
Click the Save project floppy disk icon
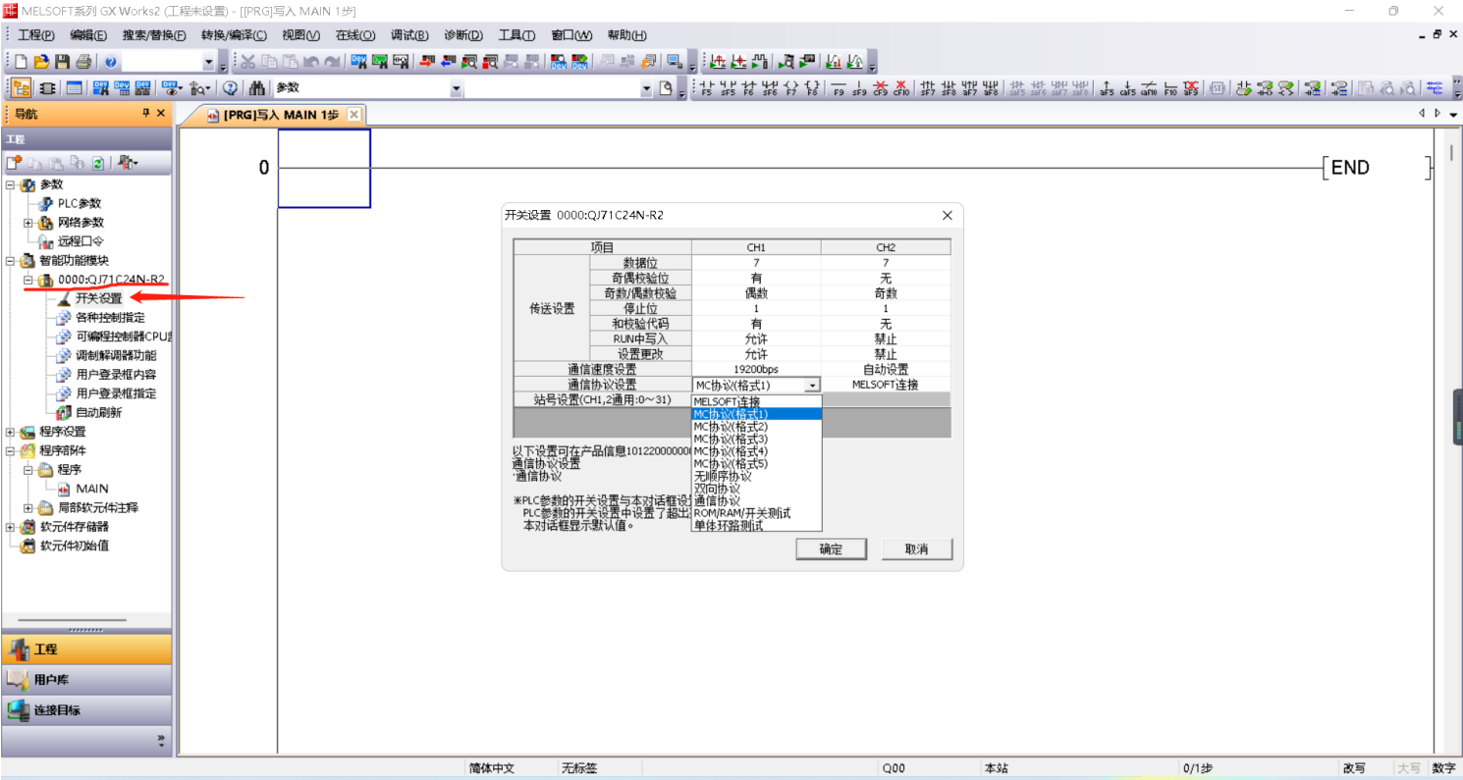coord(62,62)
